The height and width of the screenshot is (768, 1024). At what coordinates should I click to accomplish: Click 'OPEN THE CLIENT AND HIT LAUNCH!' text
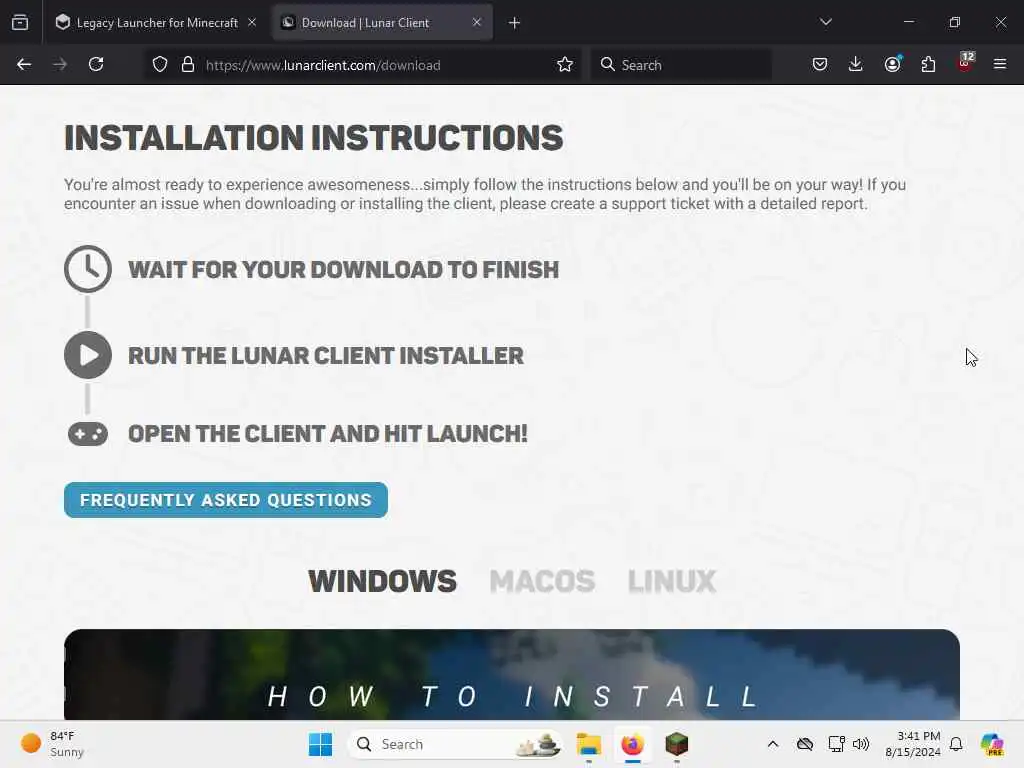328,434
